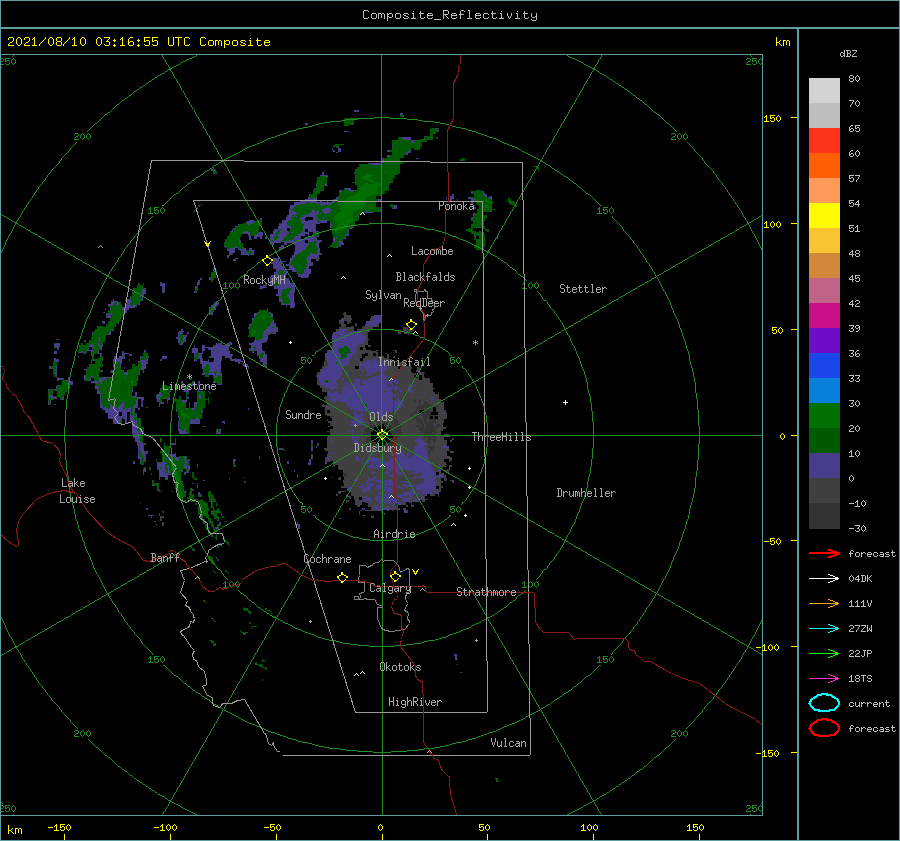Click the HighRiver town label

(x=415, y=702)
